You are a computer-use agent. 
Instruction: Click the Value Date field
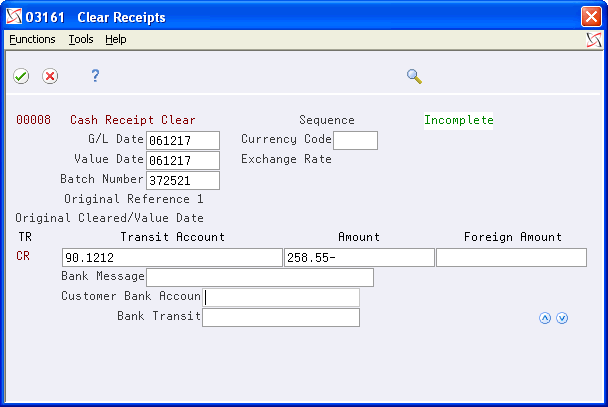[x=183, y=160]
